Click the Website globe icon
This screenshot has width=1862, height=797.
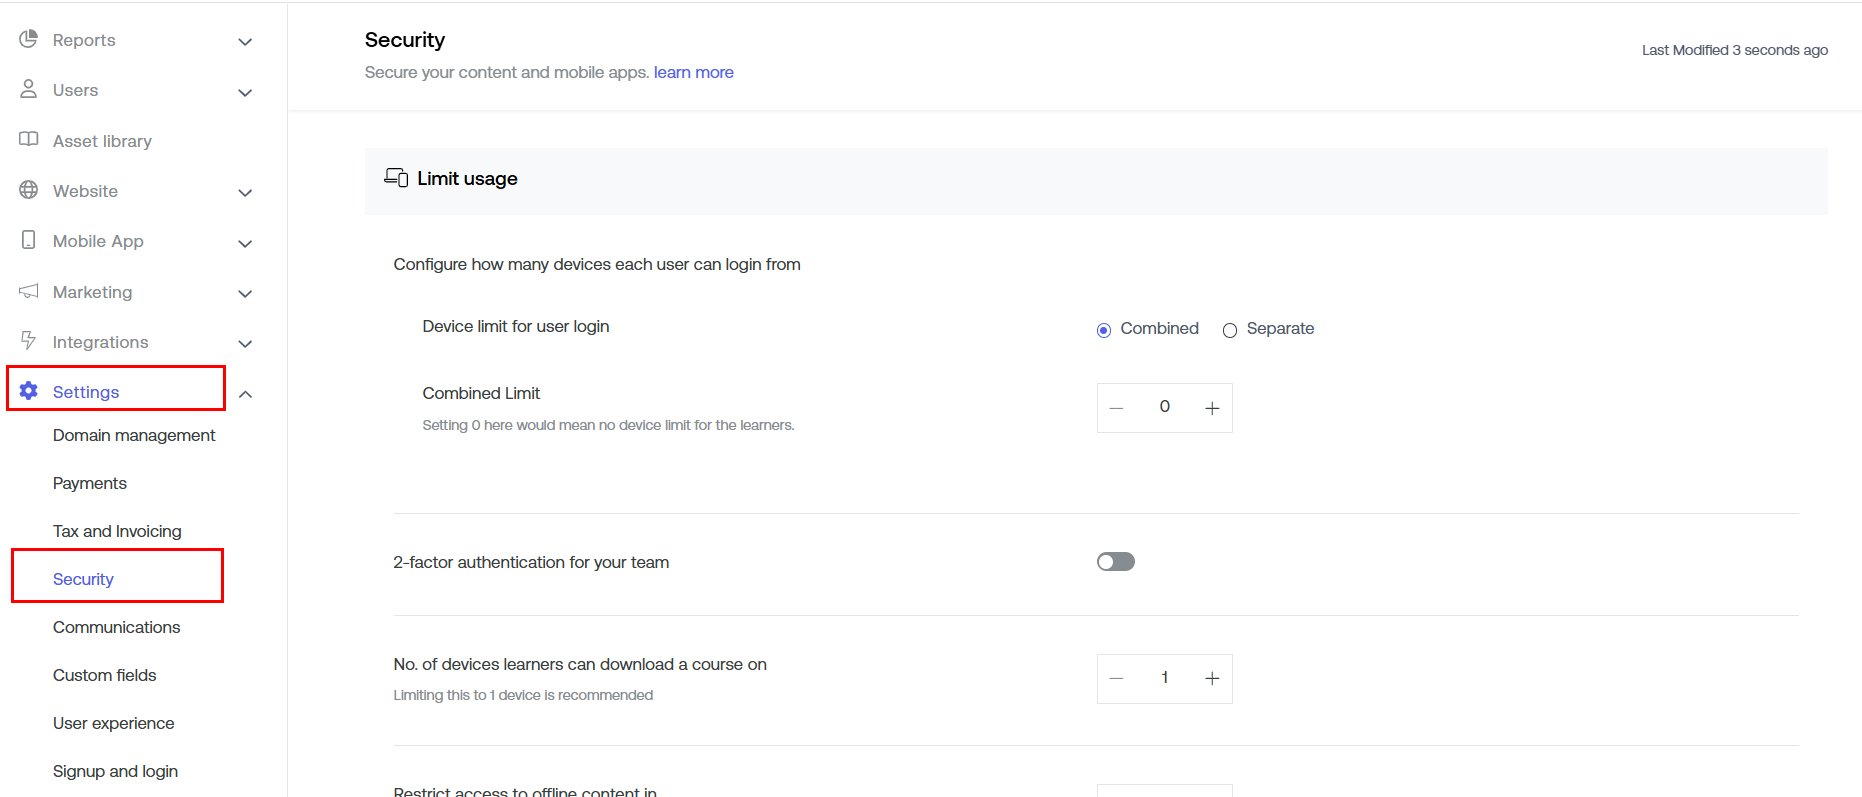coord(29,190)
